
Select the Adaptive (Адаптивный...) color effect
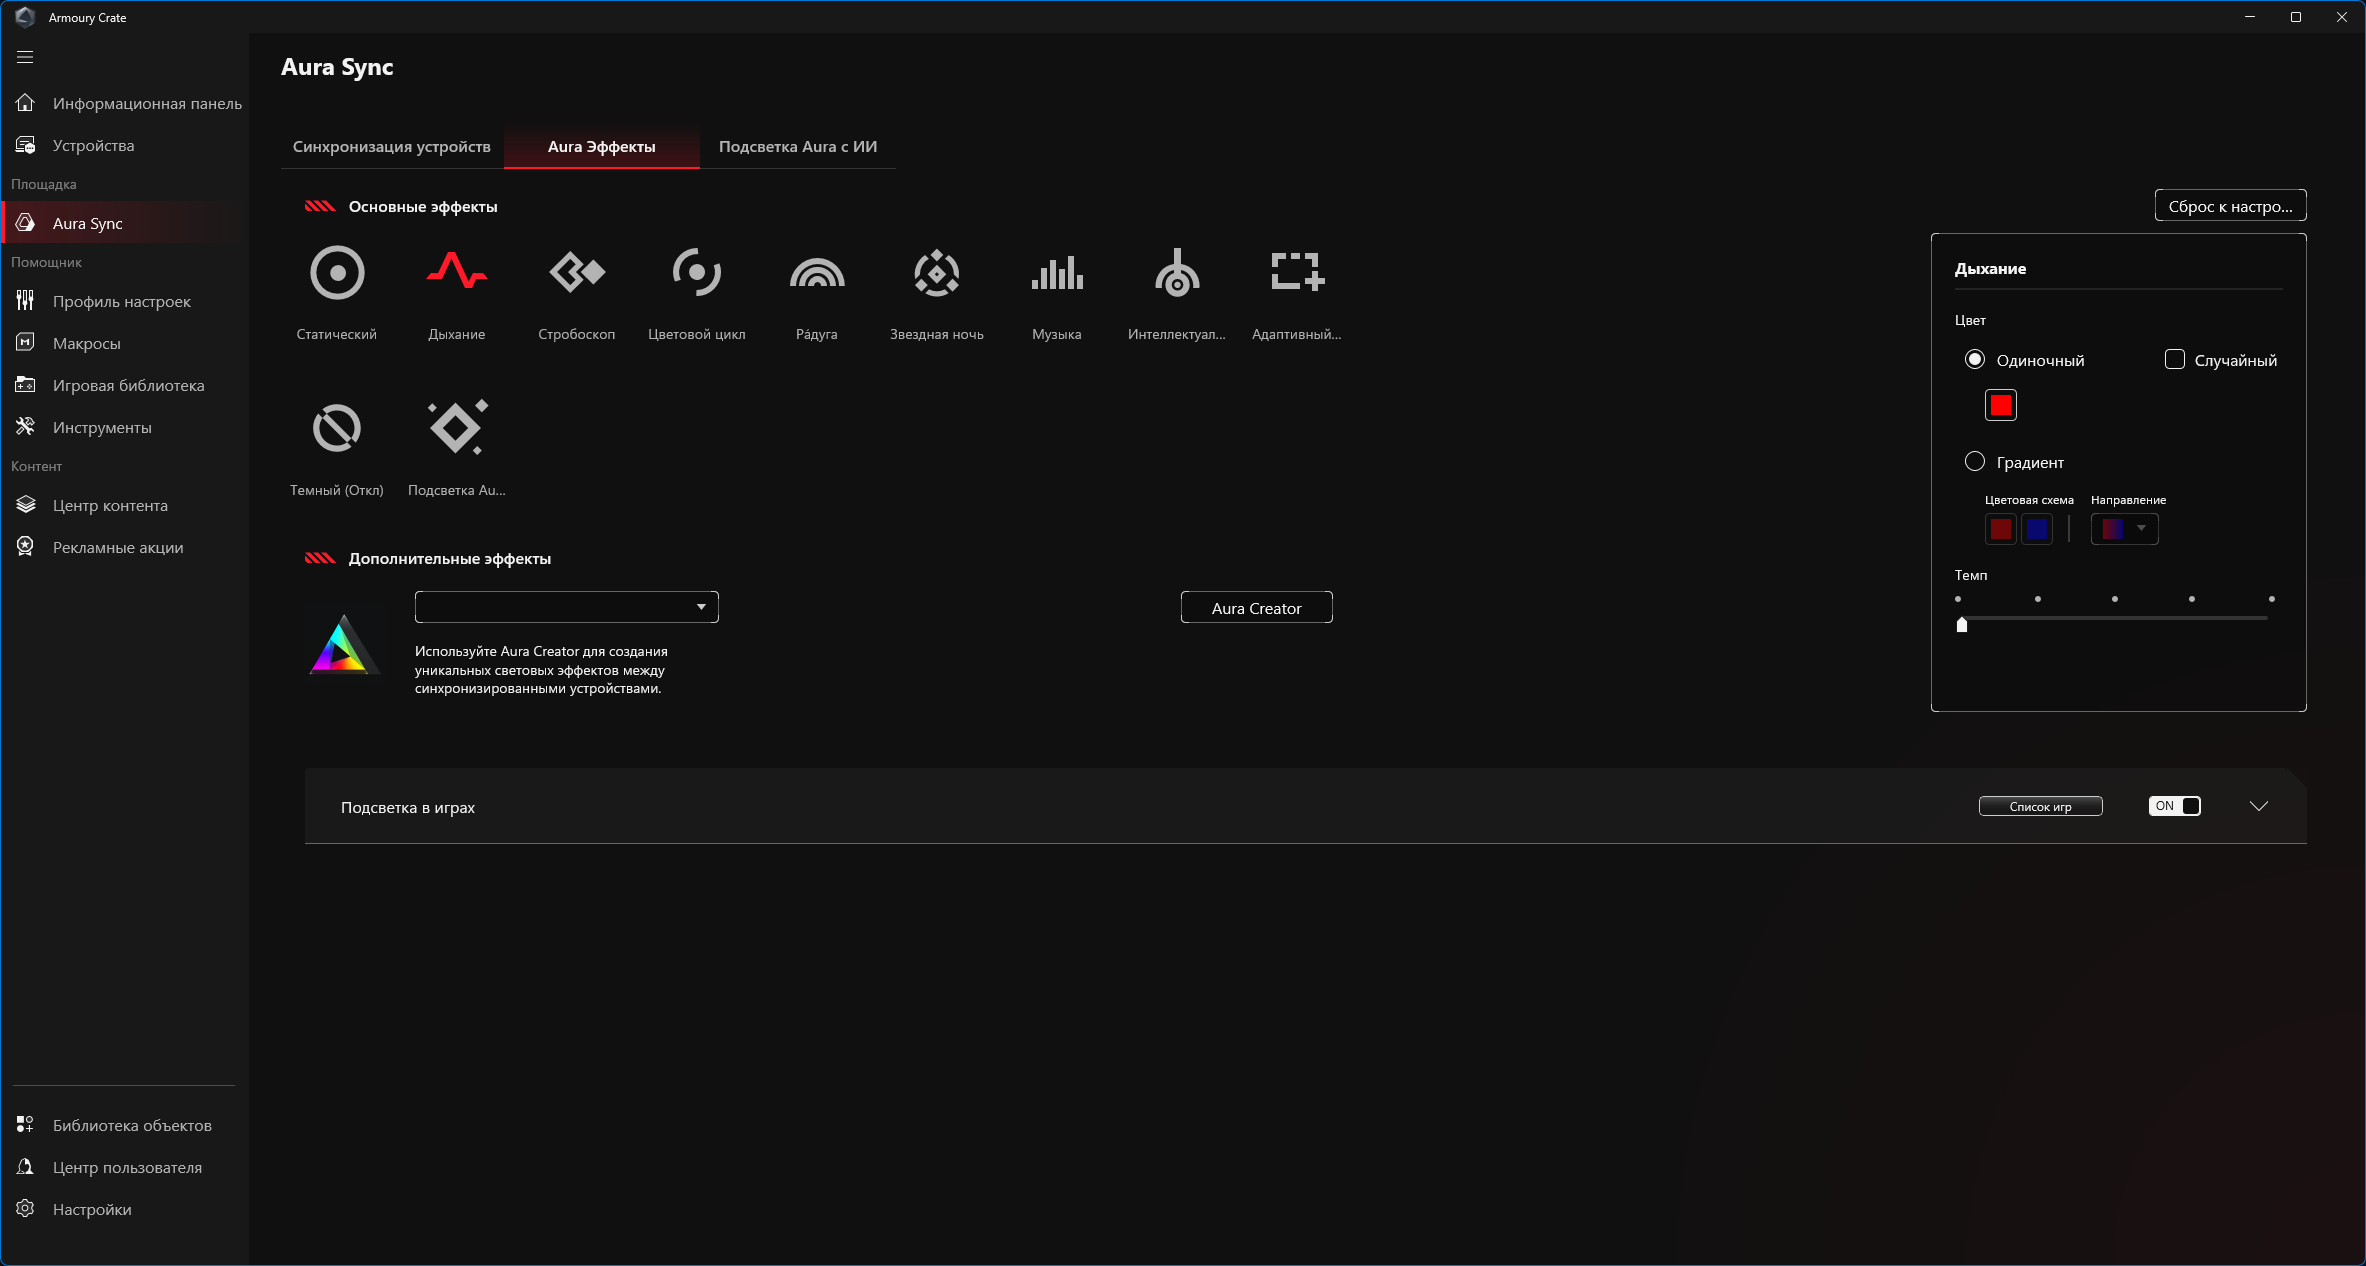coord(1297,272)
